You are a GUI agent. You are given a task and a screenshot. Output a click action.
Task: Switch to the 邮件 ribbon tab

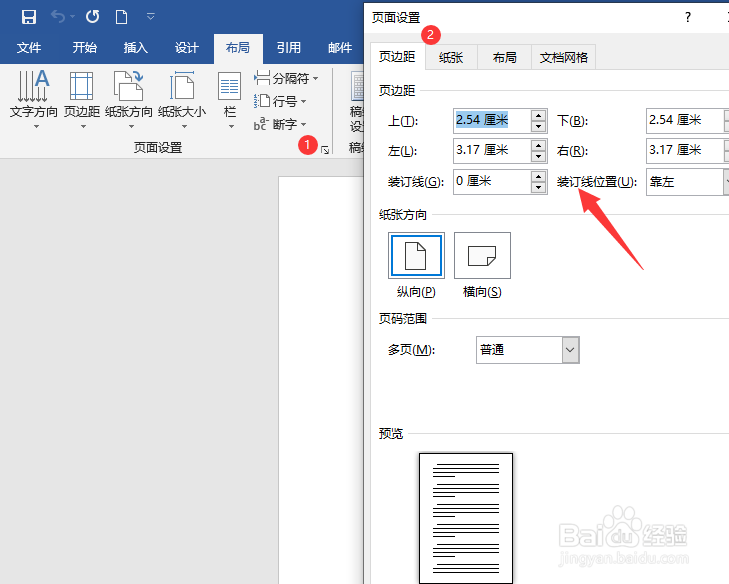coord(340,47)
